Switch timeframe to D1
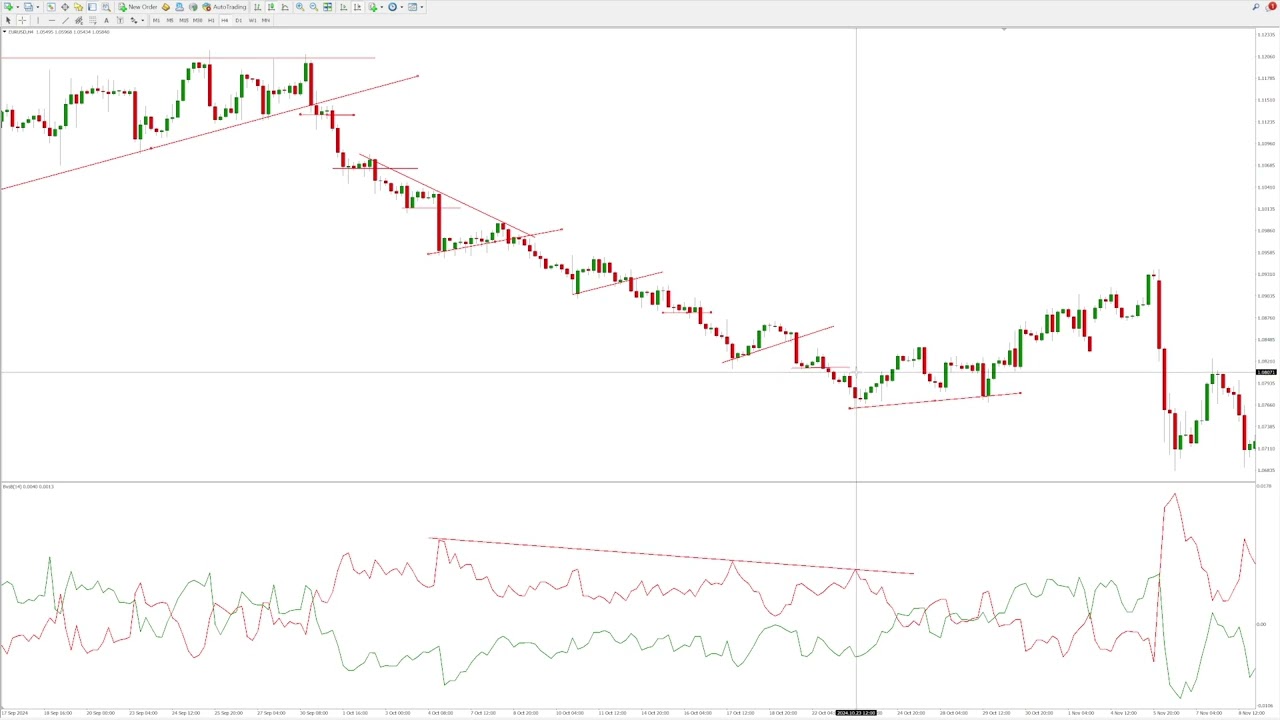Viewport: 1280px width, 720px height. click(238, 20)
